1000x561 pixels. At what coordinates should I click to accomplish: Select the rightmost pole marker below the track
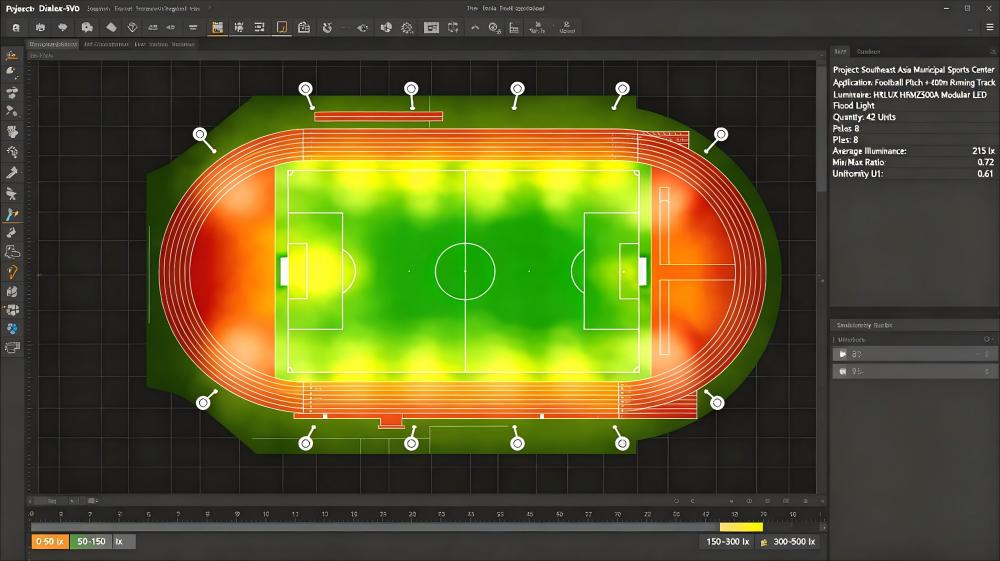(622, 442)
